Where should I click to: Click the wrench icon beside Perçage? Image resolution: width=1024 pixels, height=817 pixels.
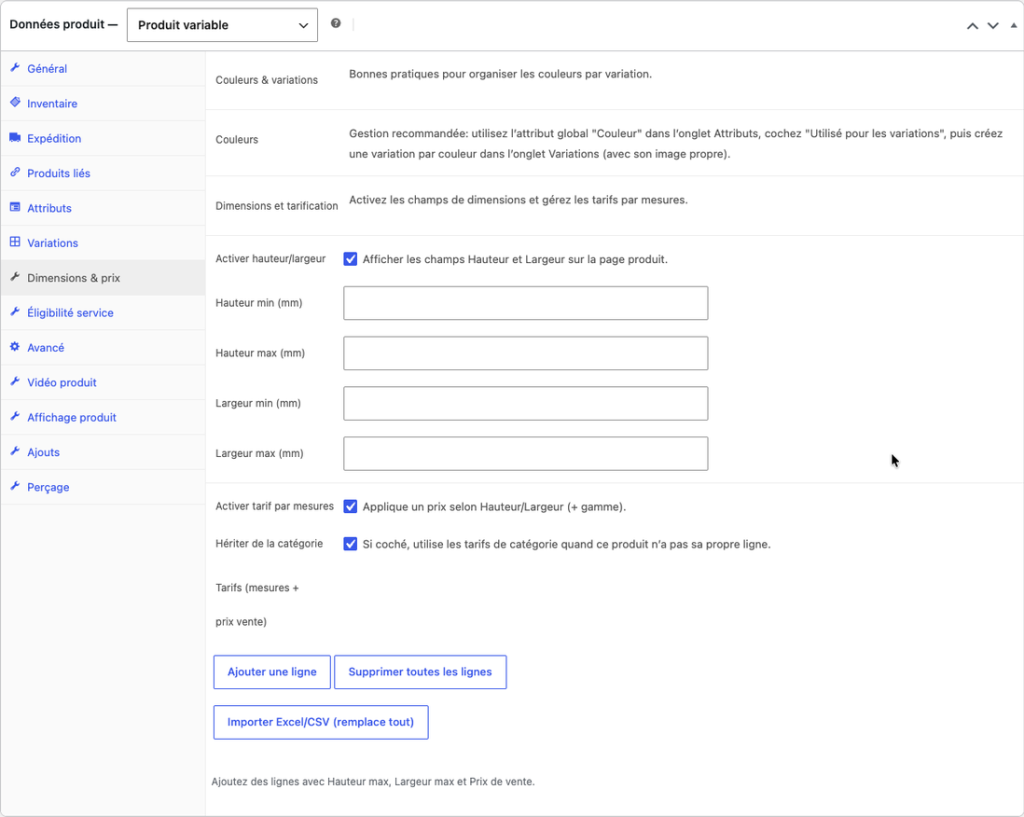click(15, 486)
